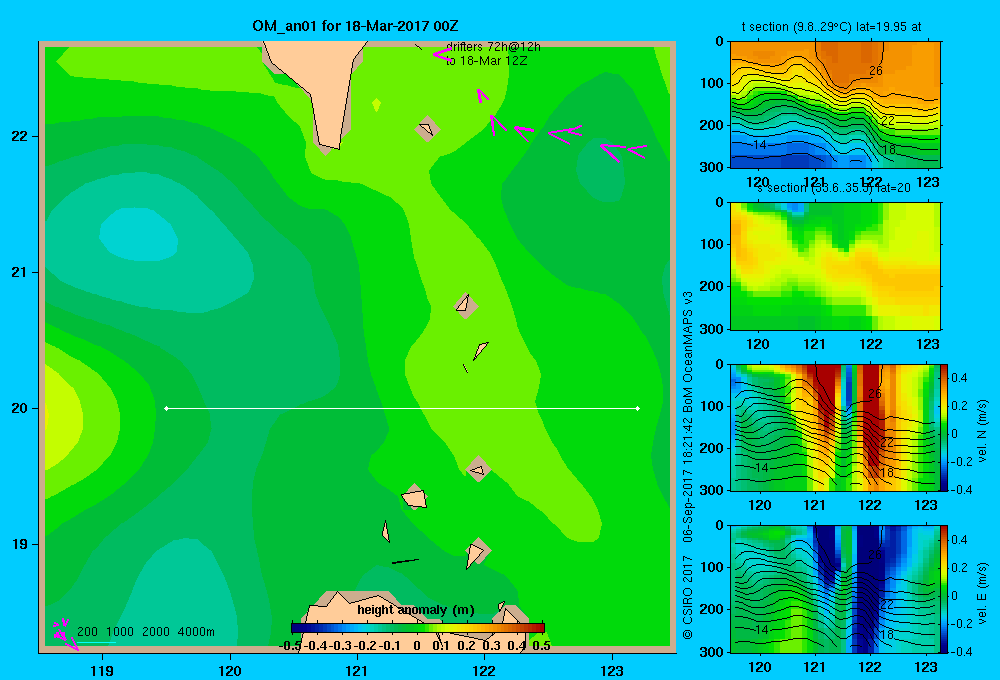
Task: Click the "26" isotherm label in the t section
Action: (x=876, y=71)
